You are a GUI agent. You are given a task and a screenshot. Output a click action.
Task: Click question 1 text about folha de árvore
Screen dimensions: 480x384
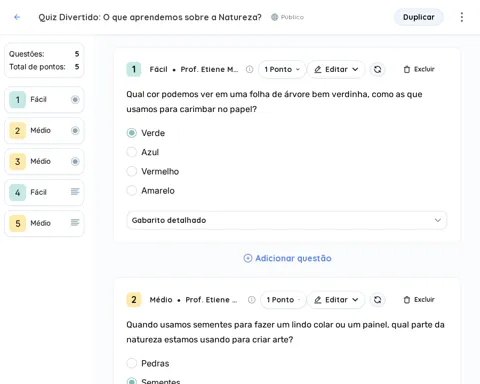coord(274,102)
